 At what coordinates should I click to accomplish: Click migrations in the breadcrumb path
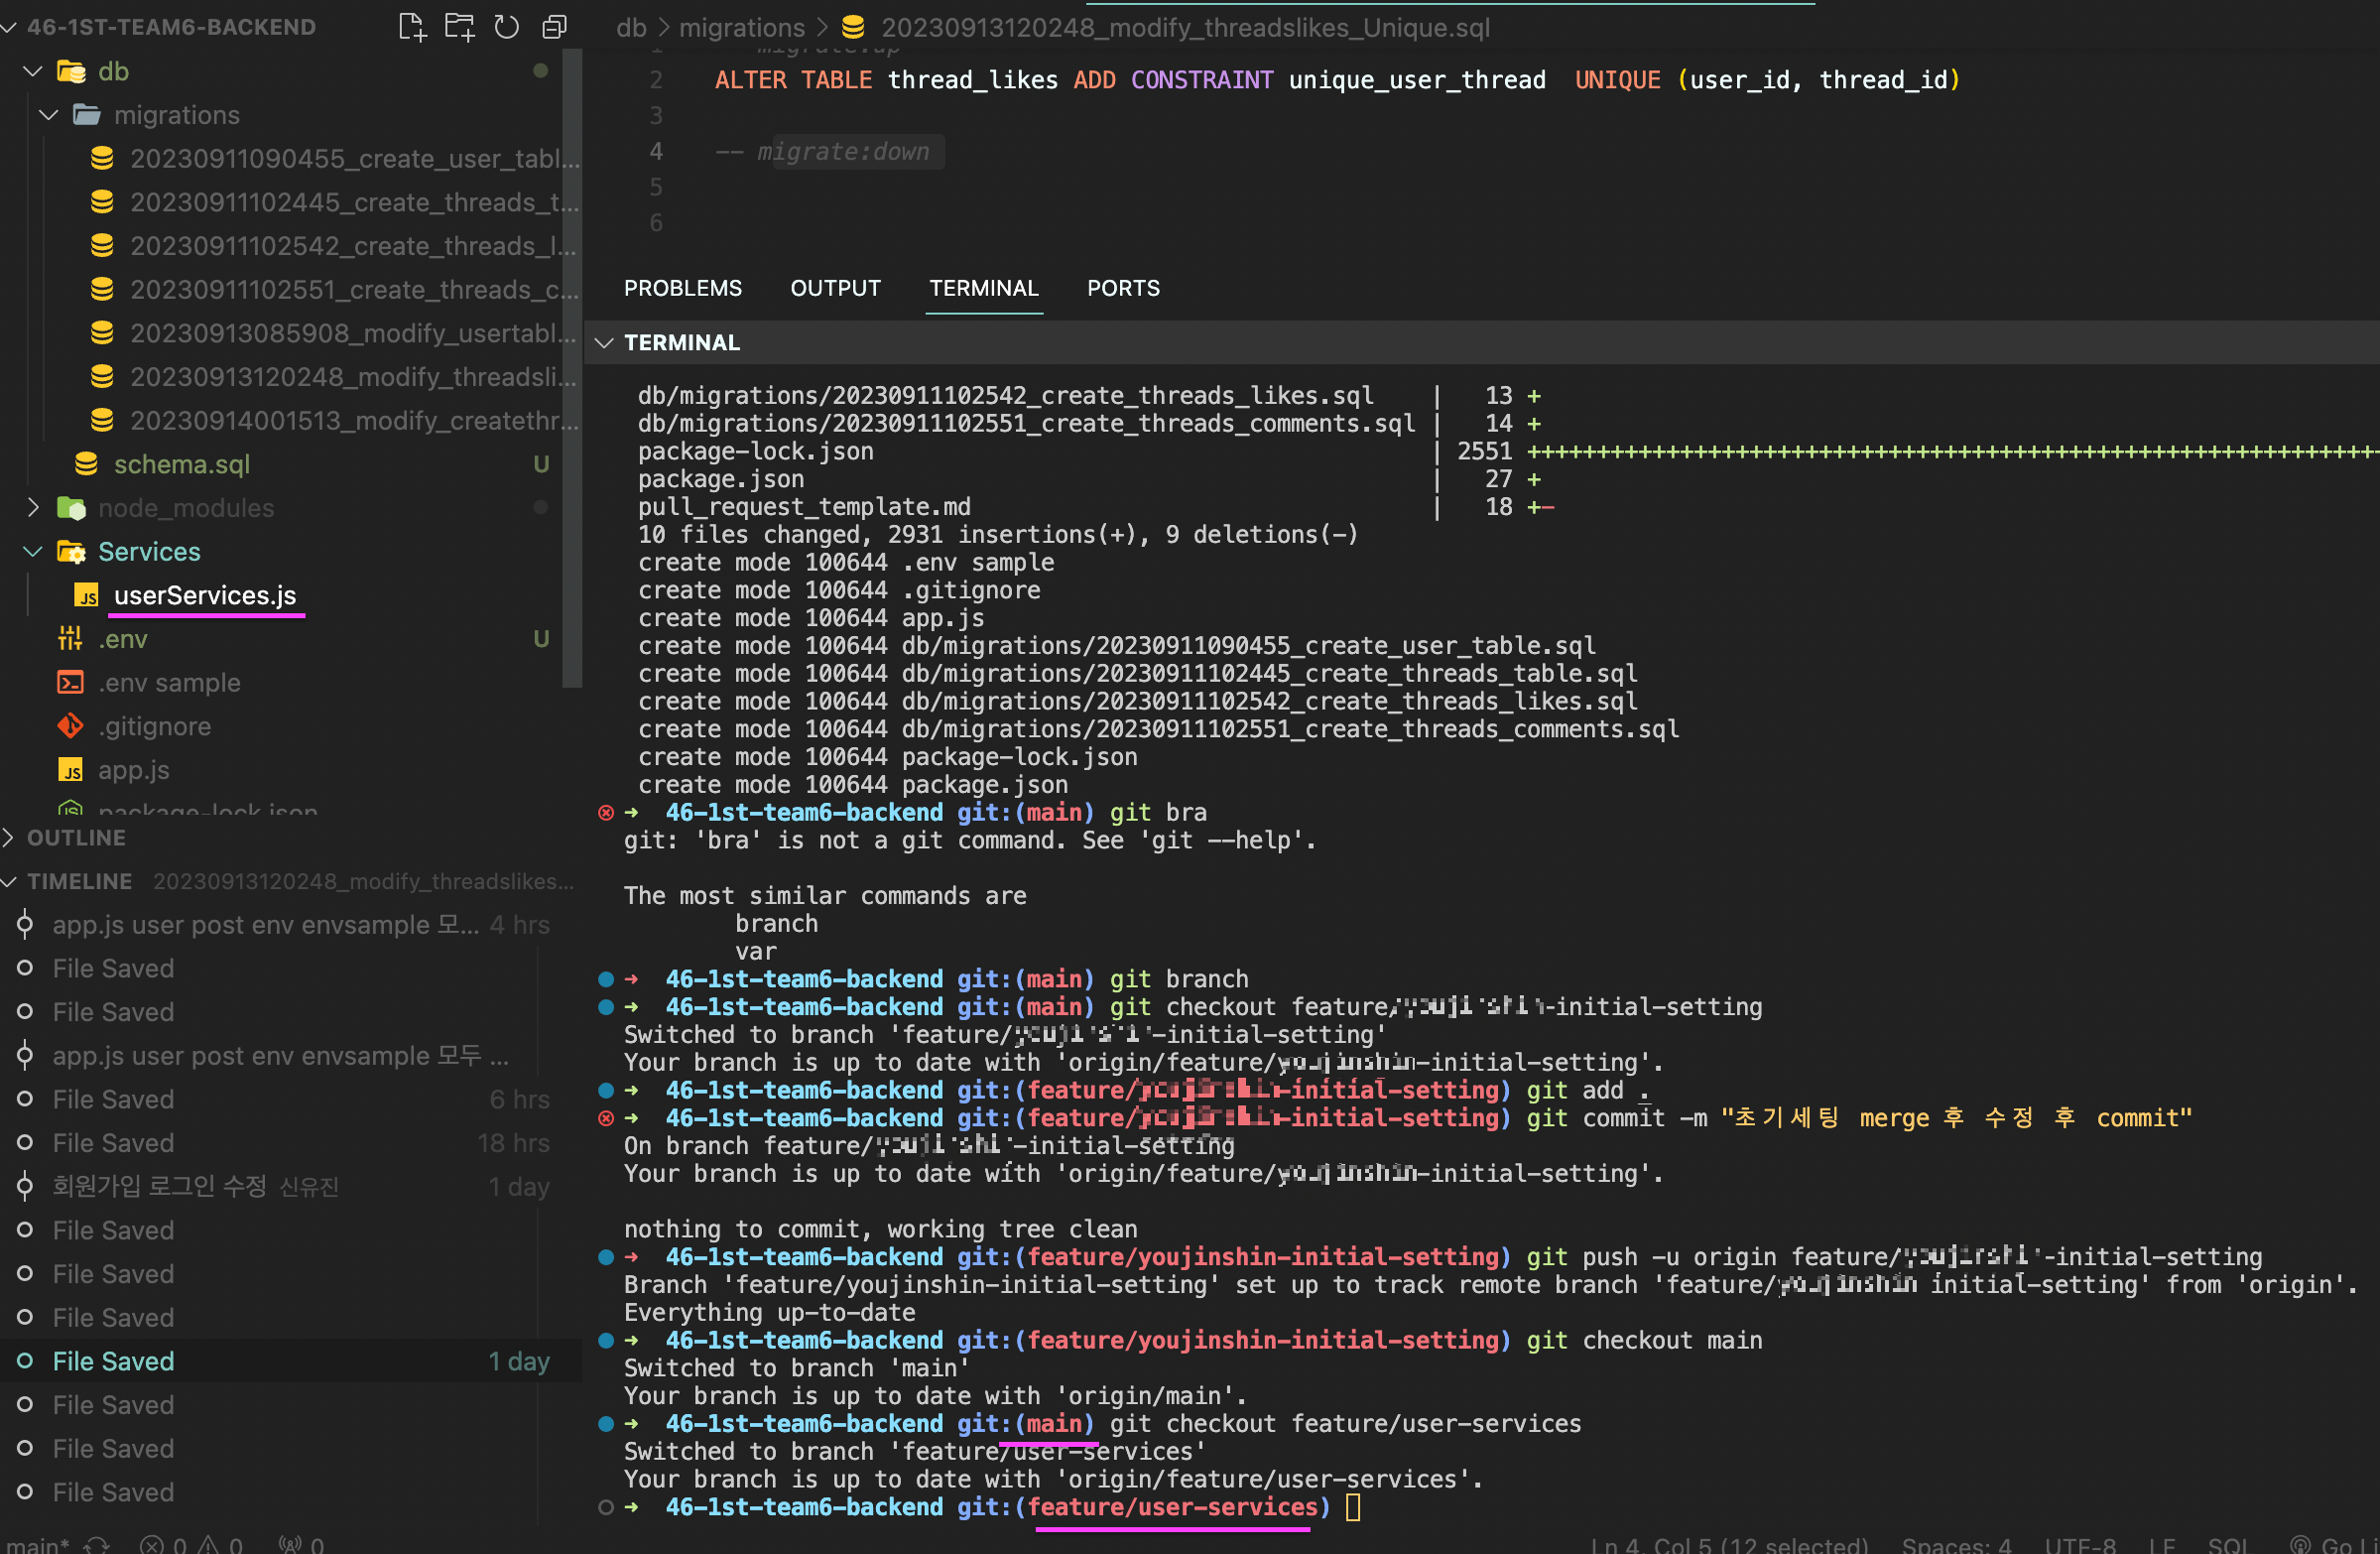(x=741, y=27)
